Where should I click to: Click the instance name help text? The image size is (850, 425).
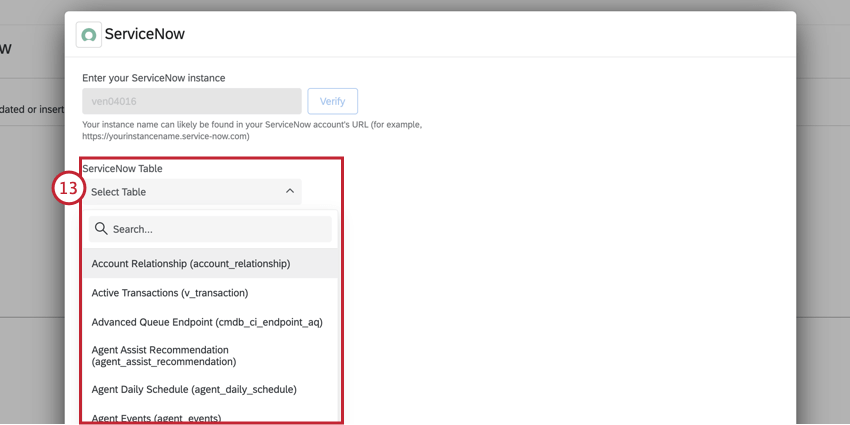point(252,131)
